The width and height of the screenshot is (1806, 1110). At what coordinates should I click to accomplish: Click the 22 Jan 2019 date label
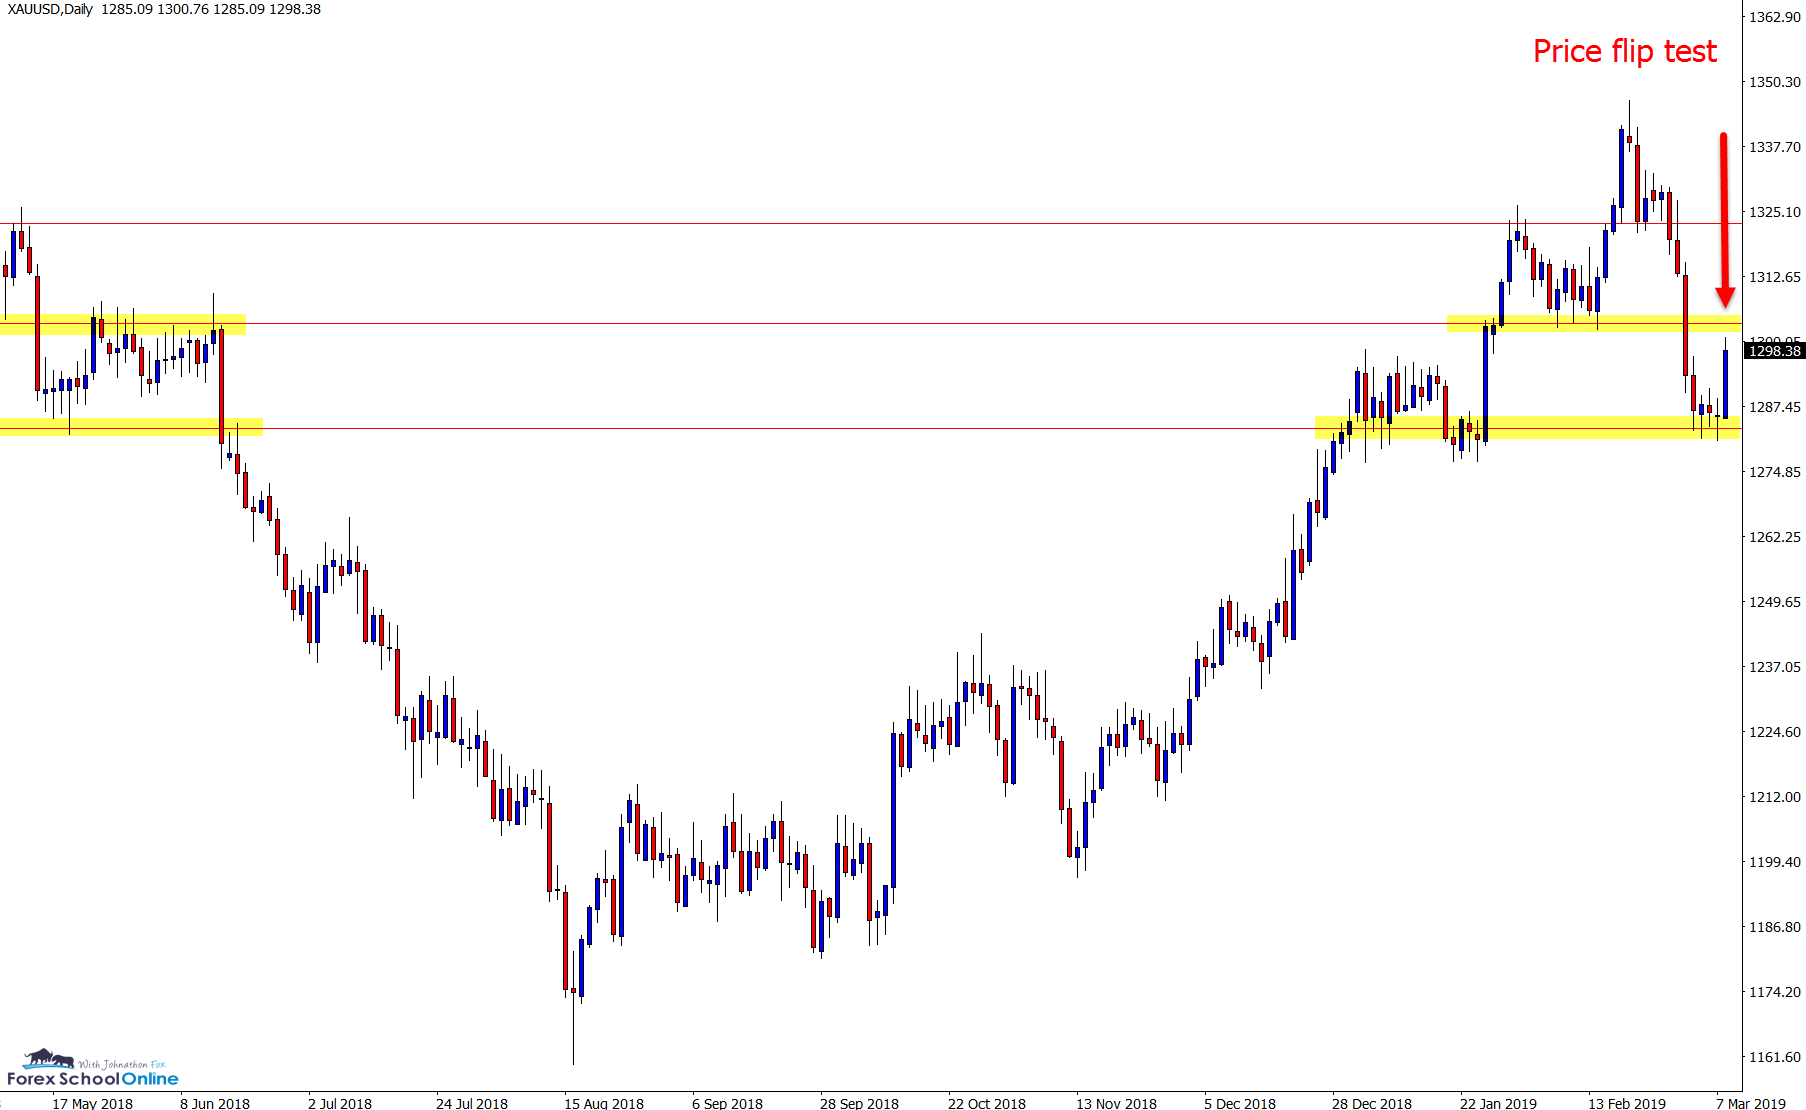point(1499,1103)
